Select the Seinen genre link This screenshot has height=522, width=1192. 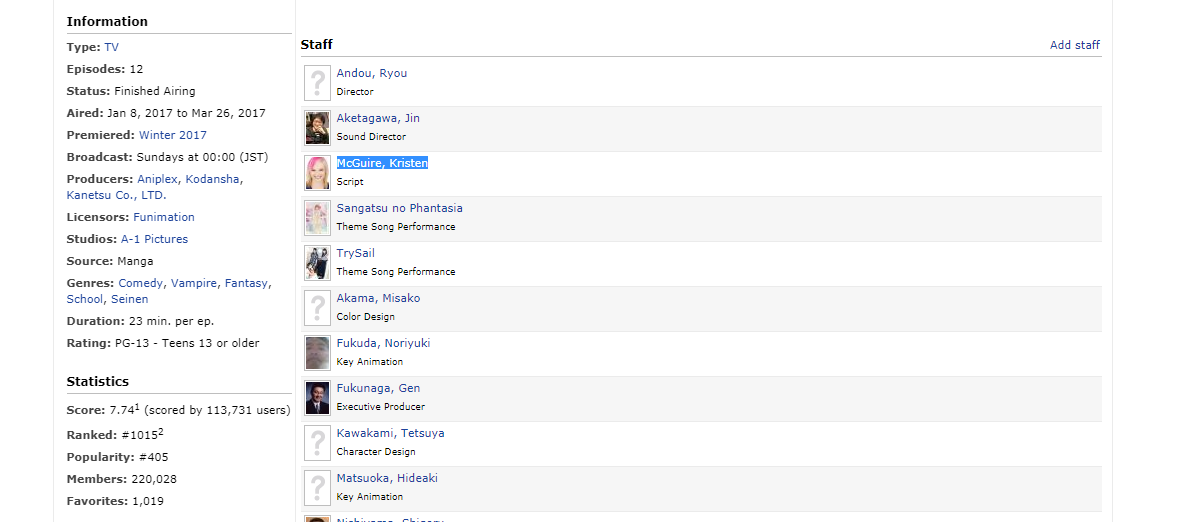tap(130, 299)
